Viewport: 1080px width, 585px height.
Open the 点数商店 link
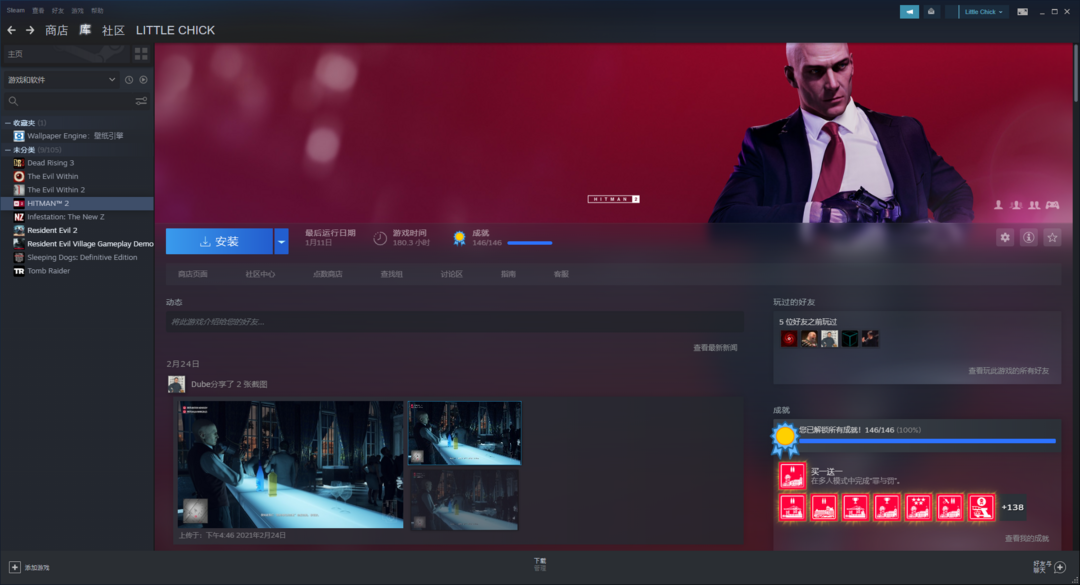click(328, 274)
